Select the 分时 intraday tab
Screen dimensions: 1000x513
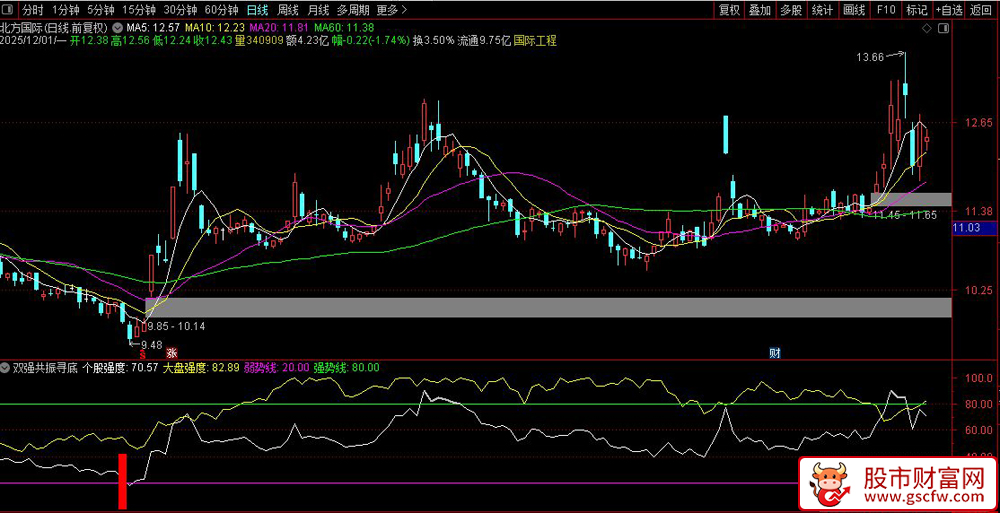pyautogui.click(x=33, y=10)
